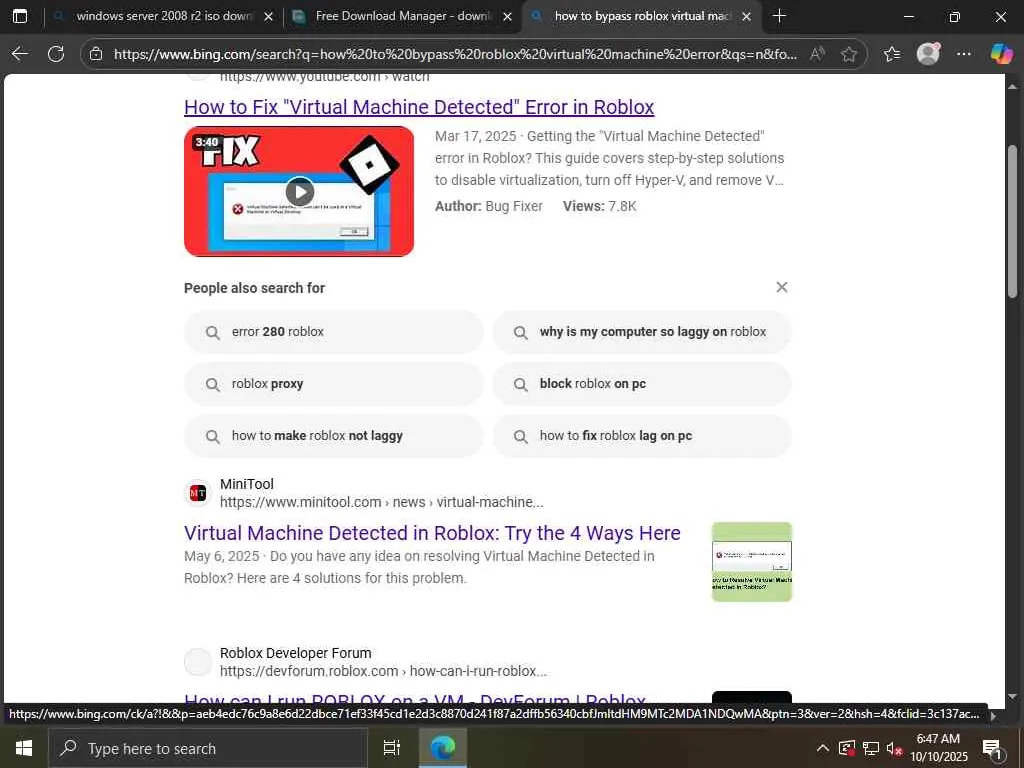Image resolution: width=1024 pixels, height=768 pixels.
Task: Open the tab actions menu icon
Action: [x=20, y=16]
